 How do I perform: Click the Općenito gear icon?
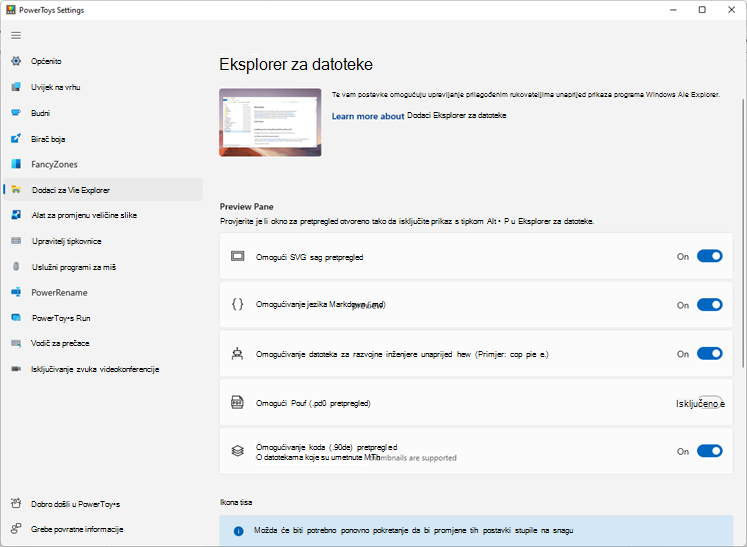tap(16, 61)
